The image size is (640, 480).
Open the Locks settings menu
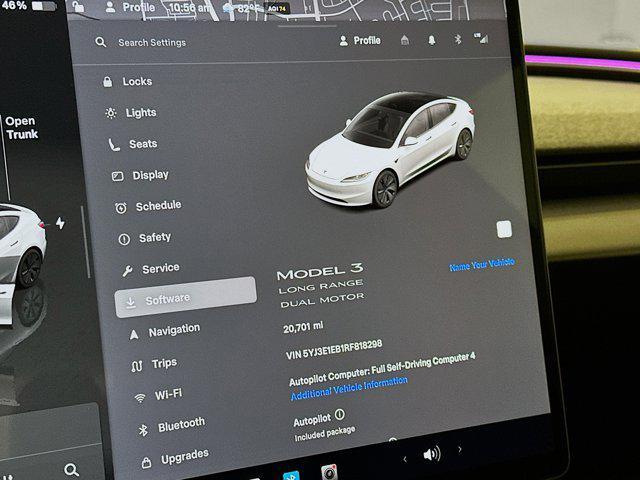128,82
